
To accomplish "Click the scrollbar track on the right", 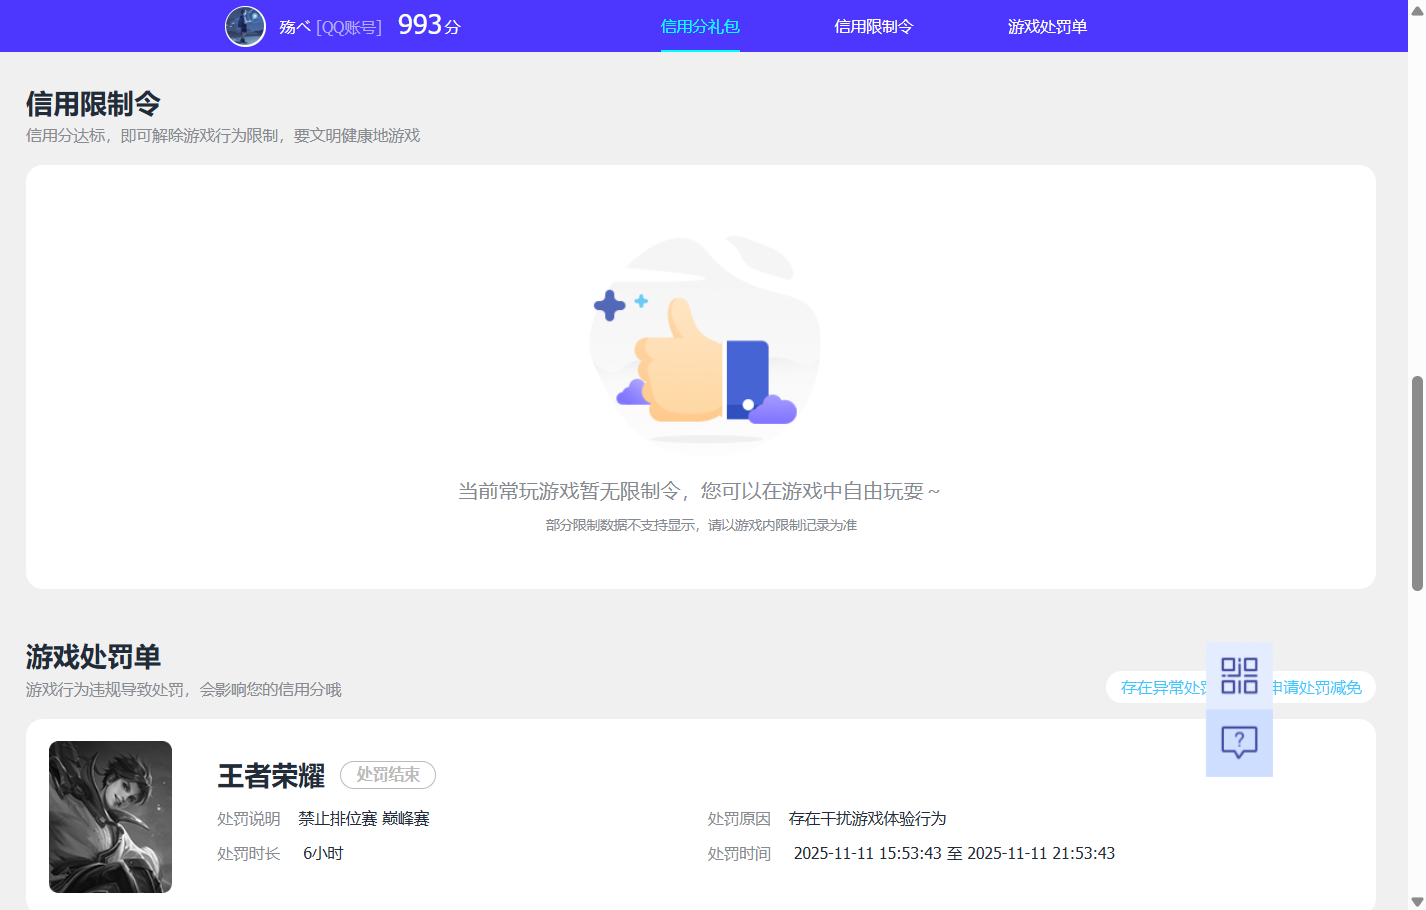I will tap(1418, 480).
